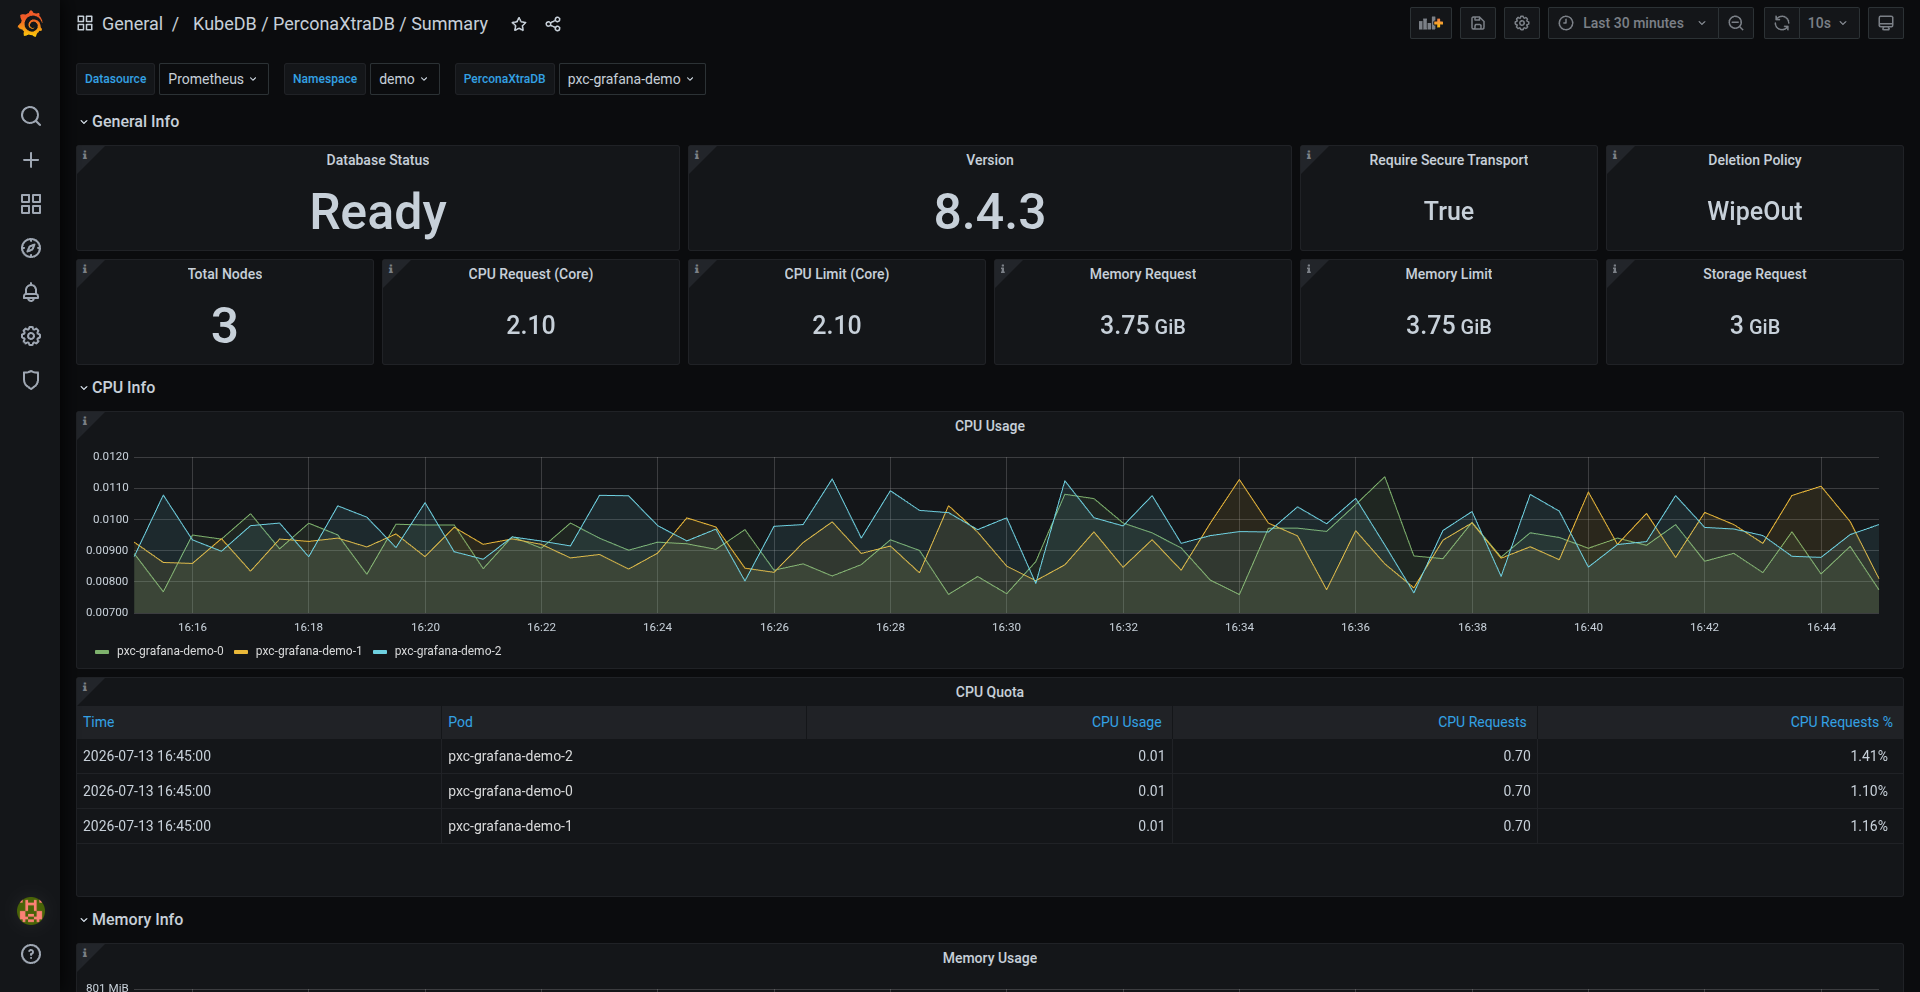Open the user profile avatar
Image resolution: width=1920 pixels, height=992 pixels.
31,910
